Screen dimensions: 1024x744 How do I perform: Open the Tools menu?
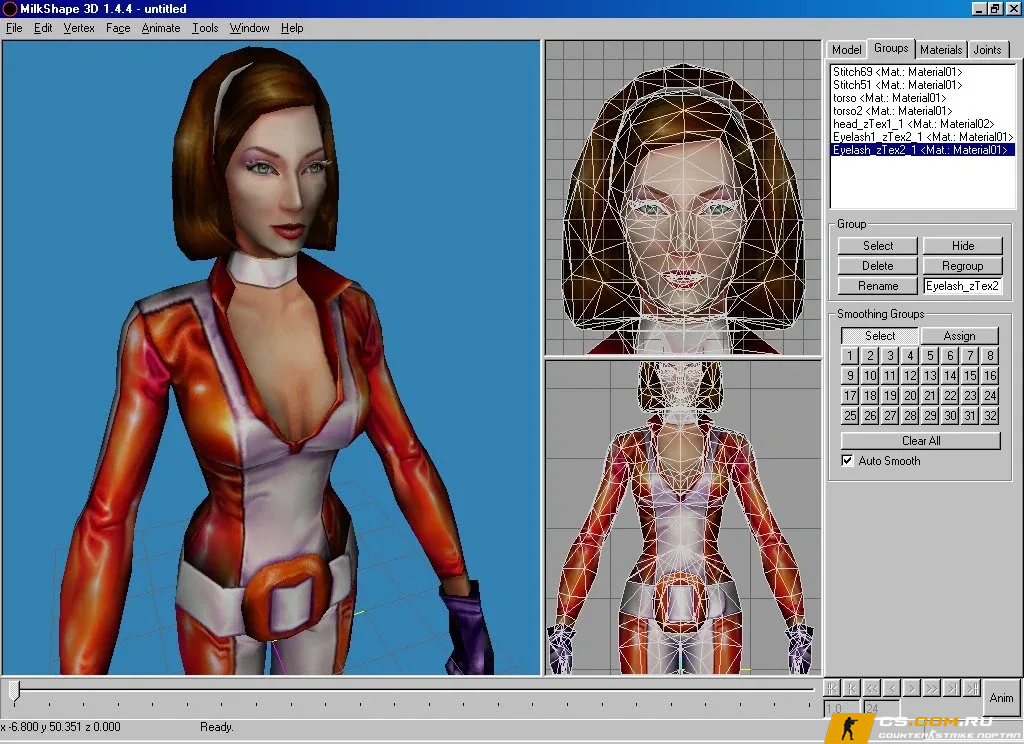pos(205,28)
